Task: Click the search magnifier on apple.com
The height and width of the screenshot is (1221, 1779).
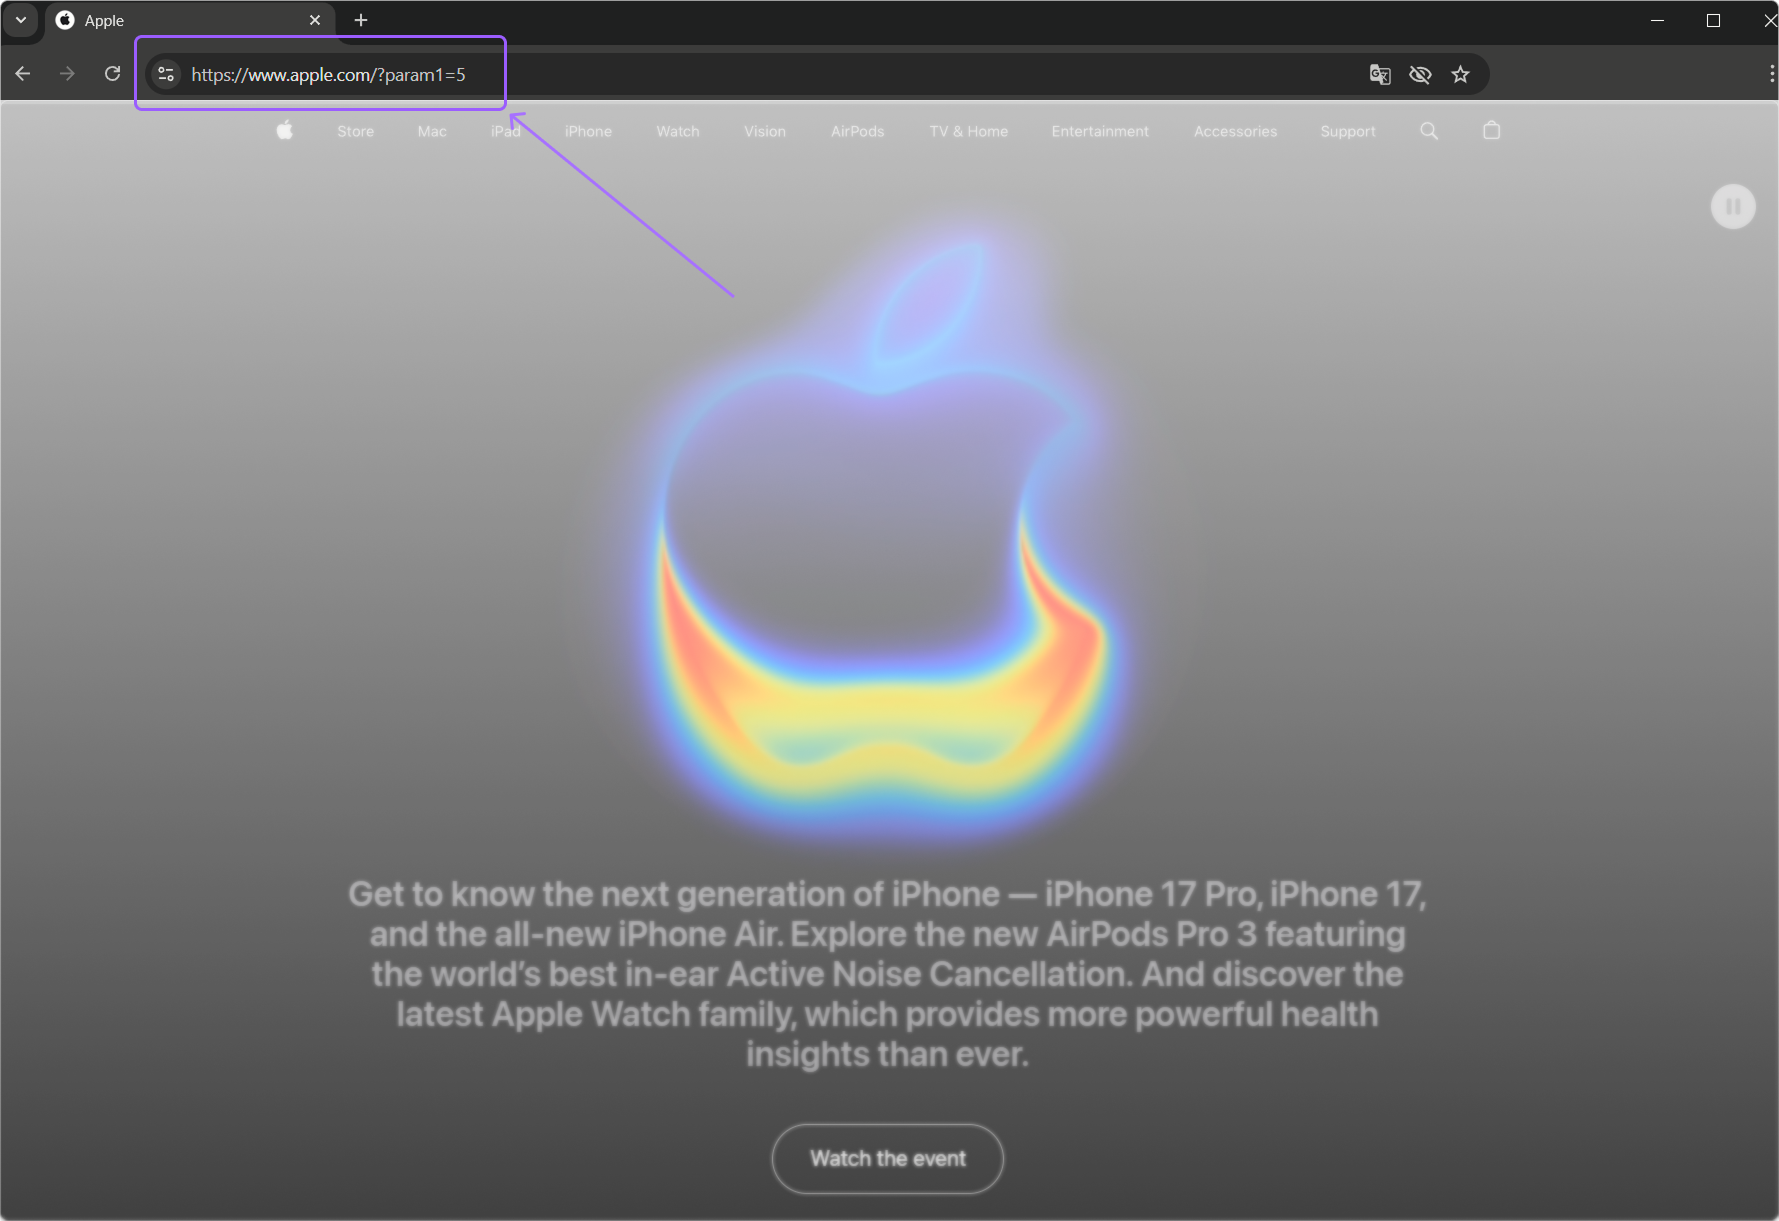Action: point(1429,131)
